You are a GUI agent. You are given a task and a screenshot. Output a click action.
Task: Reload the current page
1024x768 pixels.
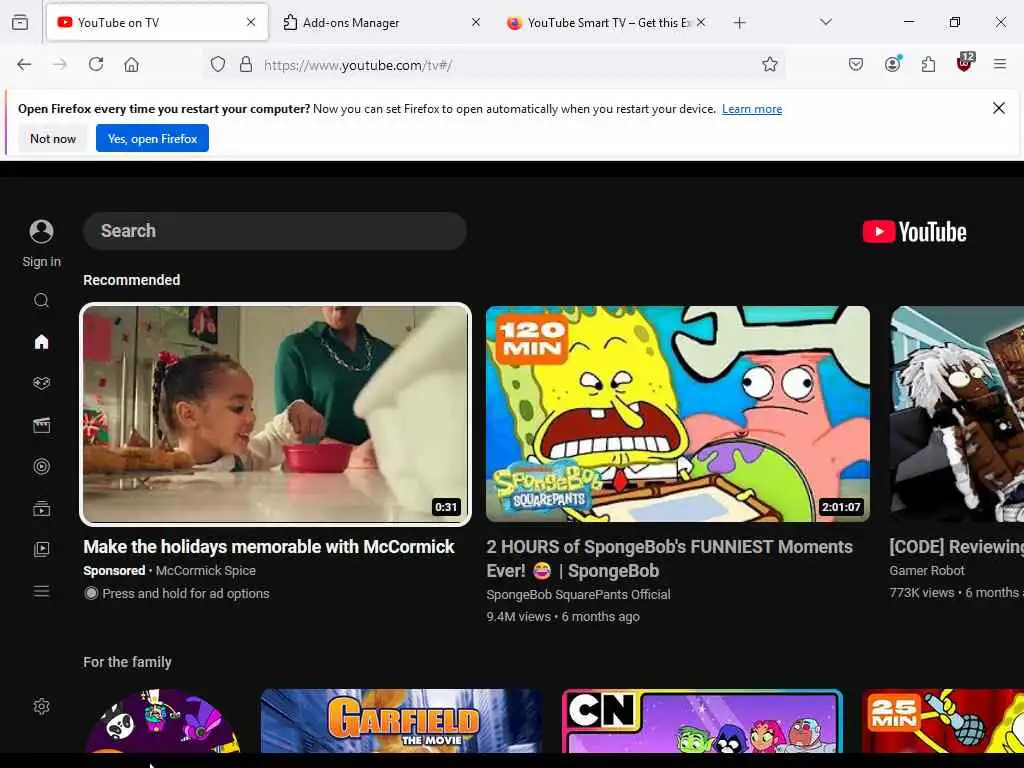[96, 64]
